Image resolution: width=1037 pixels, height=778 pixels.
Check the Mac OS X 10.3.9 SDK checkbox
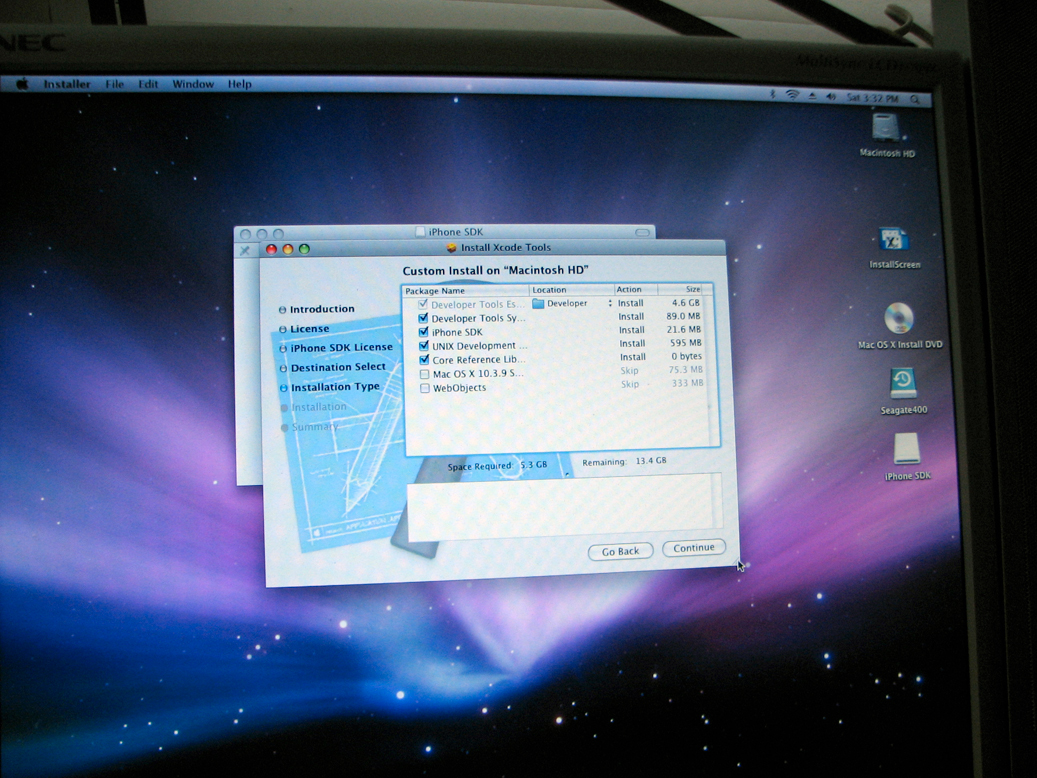pos(425,374)
